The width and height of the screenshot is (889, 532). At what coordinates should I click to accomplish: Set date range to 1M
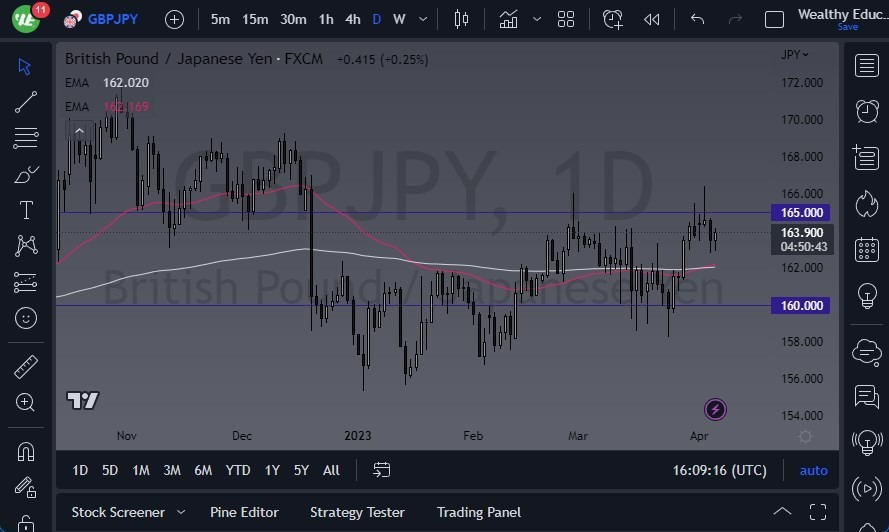click(x=141, y=470)
